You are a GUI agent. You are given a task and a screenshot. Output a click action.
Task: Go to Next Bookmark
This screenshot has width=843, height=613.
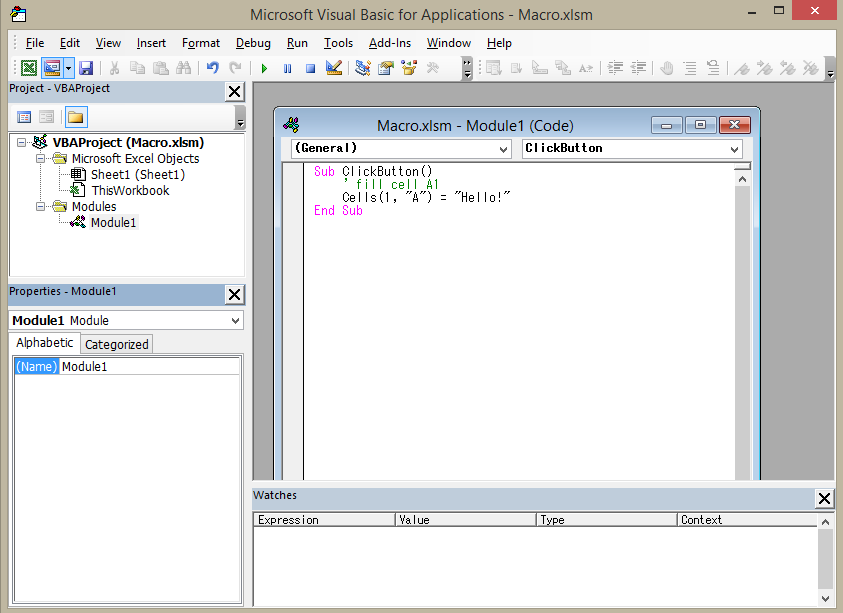coord(765,68)
